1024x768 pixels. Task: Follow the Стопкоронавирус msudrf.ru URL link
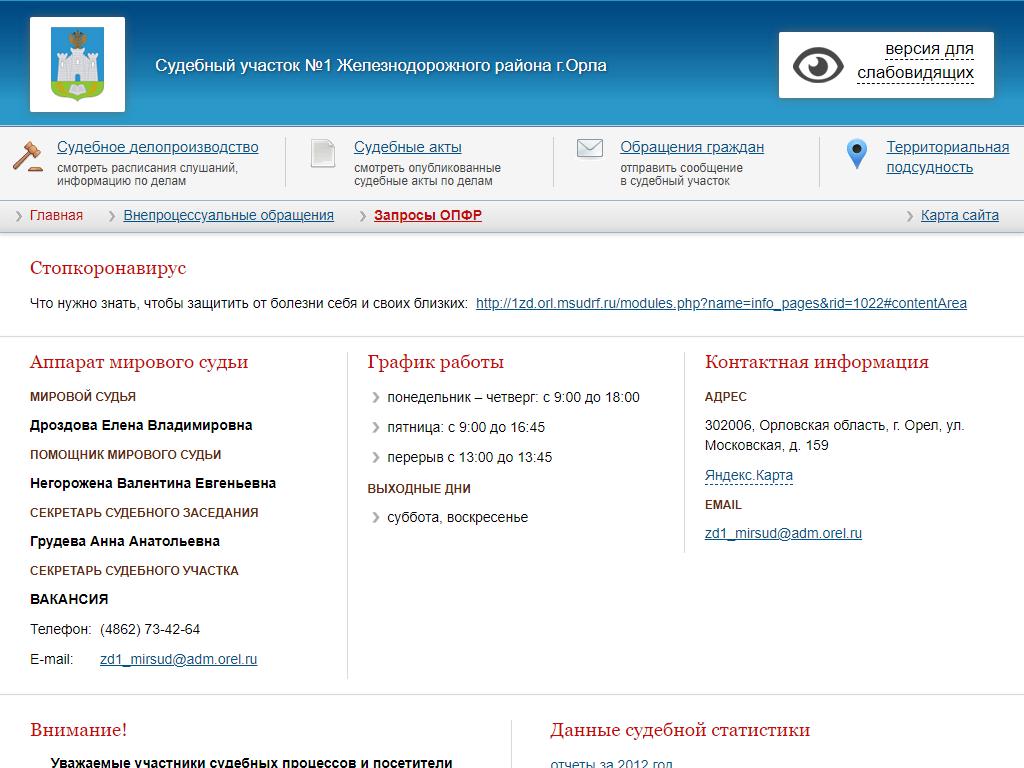(x=721, y=303)
